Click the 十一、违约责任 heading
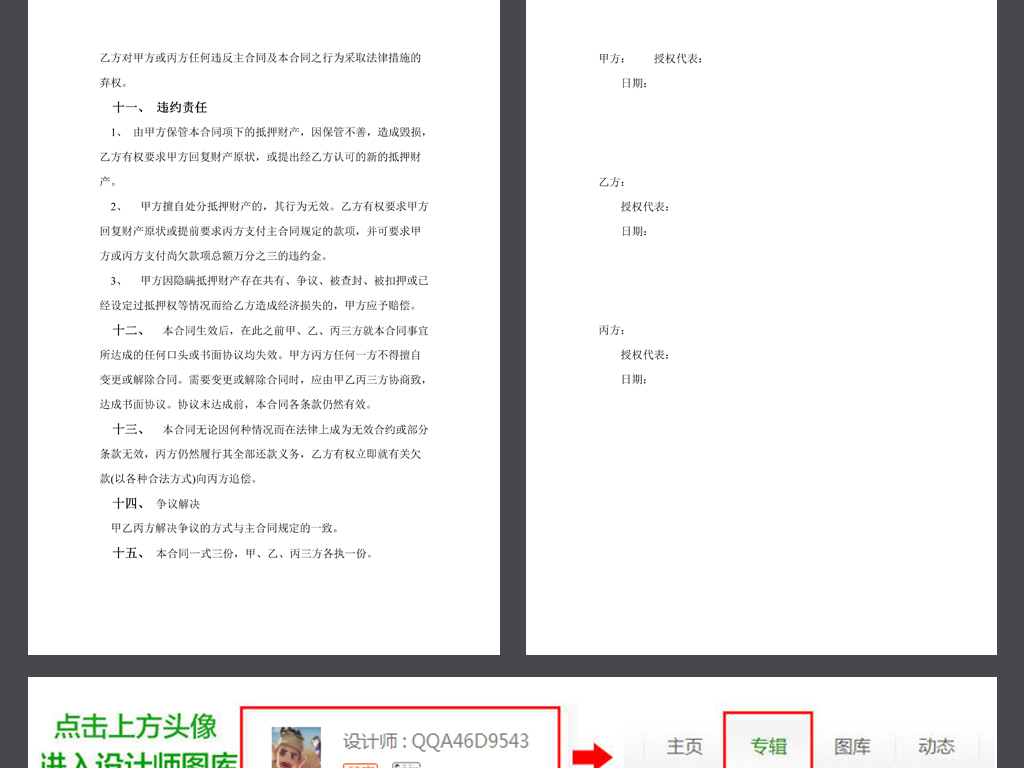 coord(160,107)
